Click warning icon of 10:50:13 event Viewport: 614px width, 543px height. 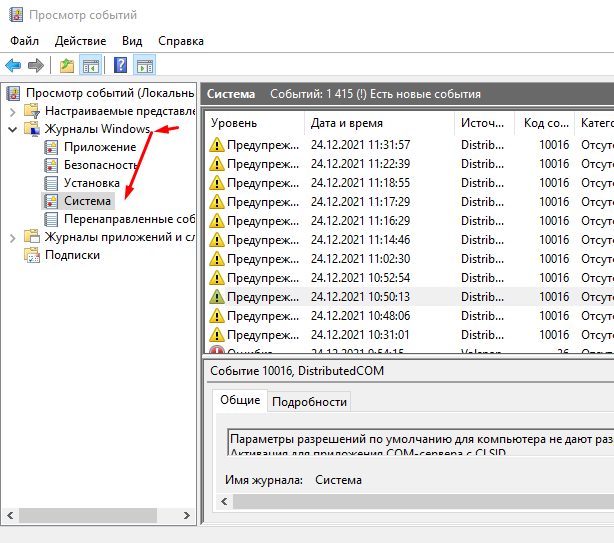pyautogui.click(x=217, y=297)
